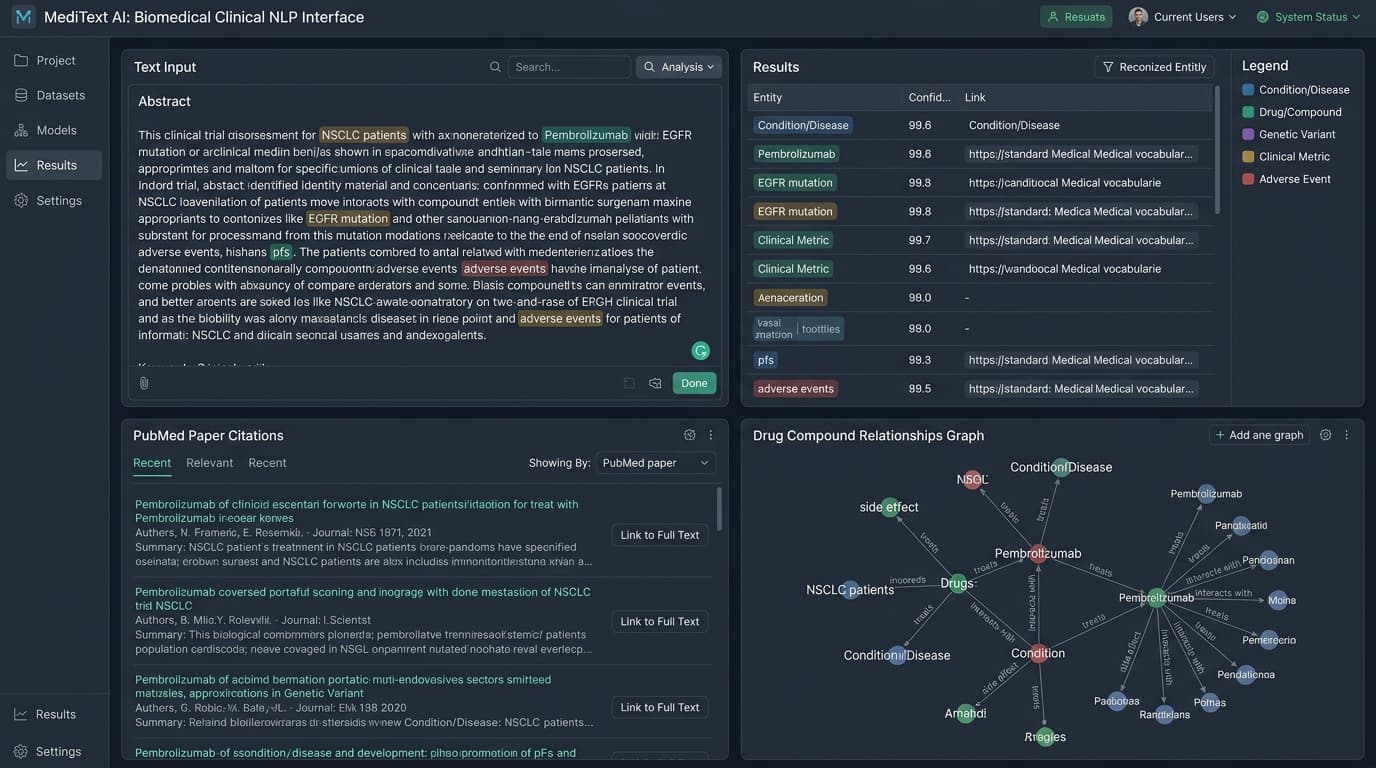Open the Showing By PubMed paper dropdown
Viewport: 1376px width, 768px height.
coord(656,463)
